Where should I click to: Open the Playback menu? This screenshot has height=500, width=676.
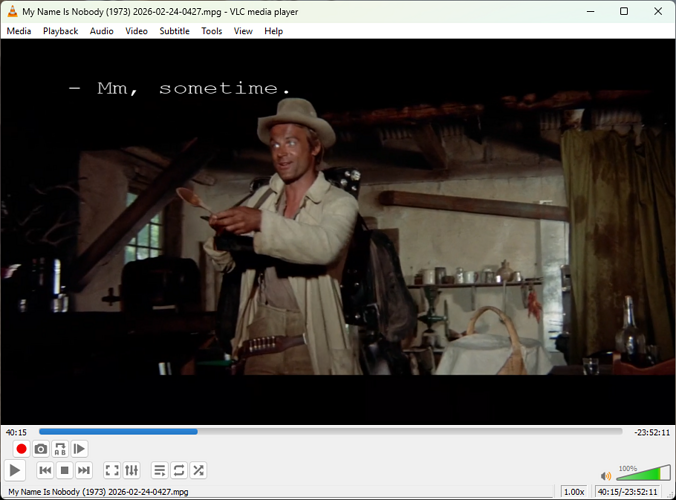(60, 31)
